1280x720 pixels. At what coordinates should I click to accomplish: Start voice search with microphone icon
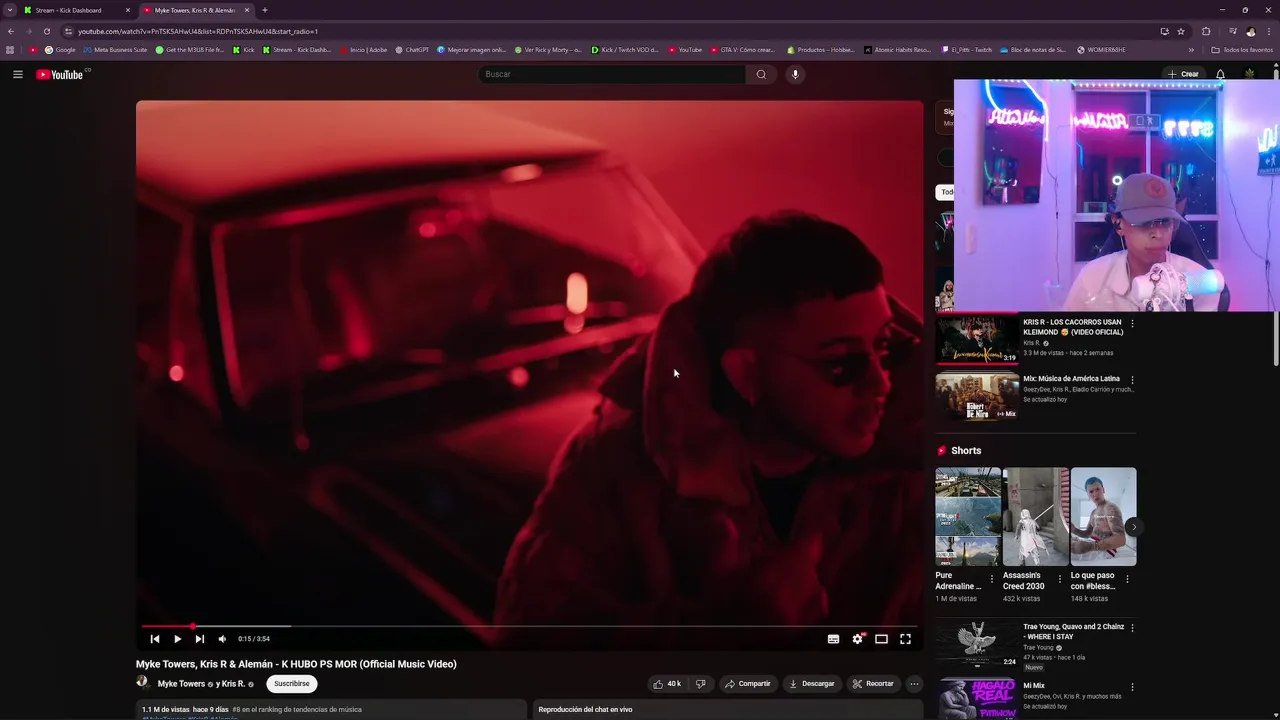coord(795,74)
